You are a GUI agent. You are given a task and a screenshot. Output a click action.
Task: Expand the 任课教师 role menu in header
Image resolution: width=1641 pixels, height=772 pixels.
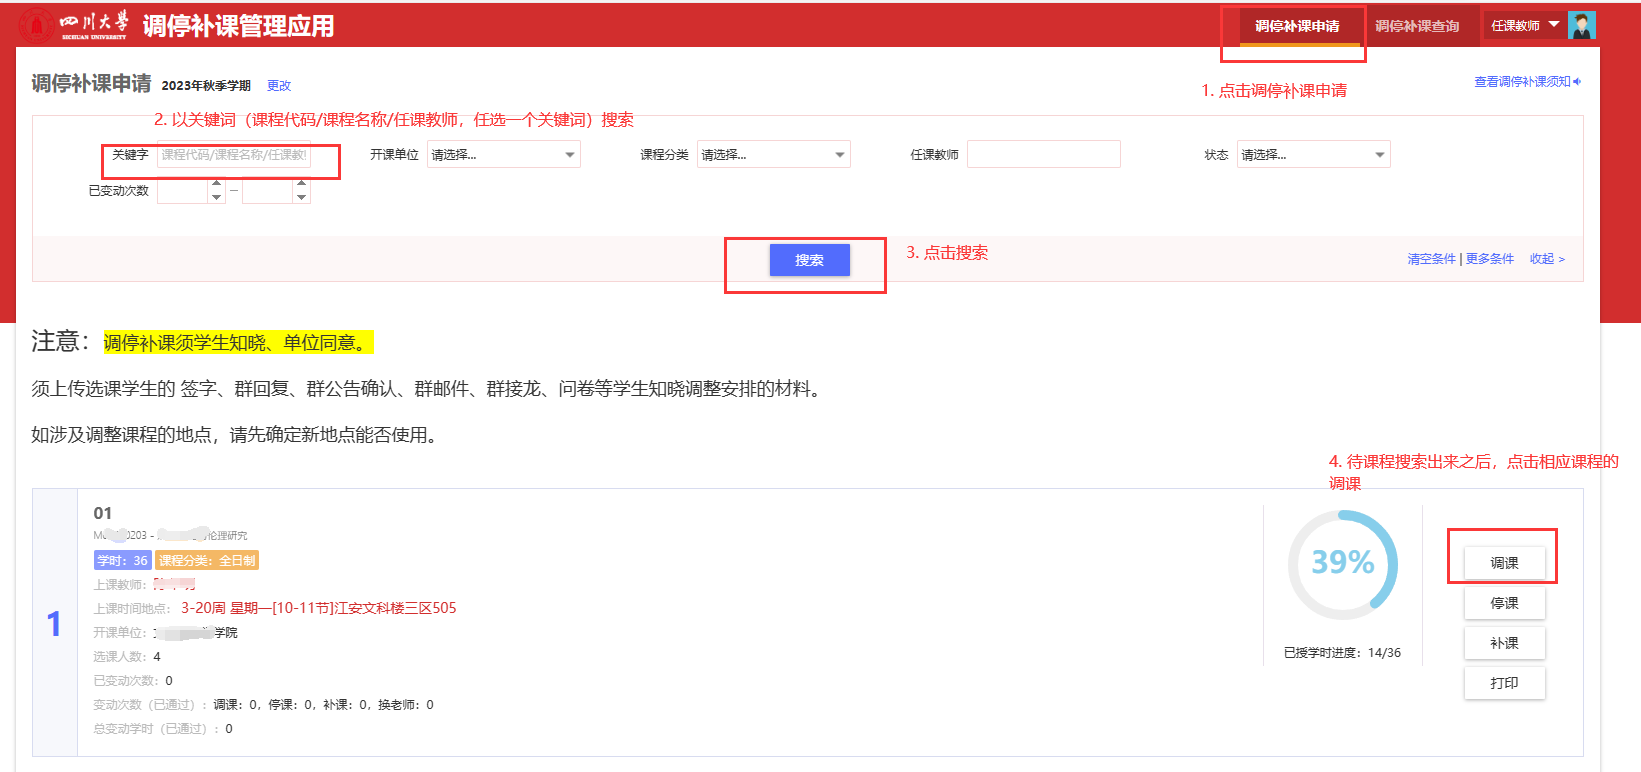click(x=1524, y=26)
